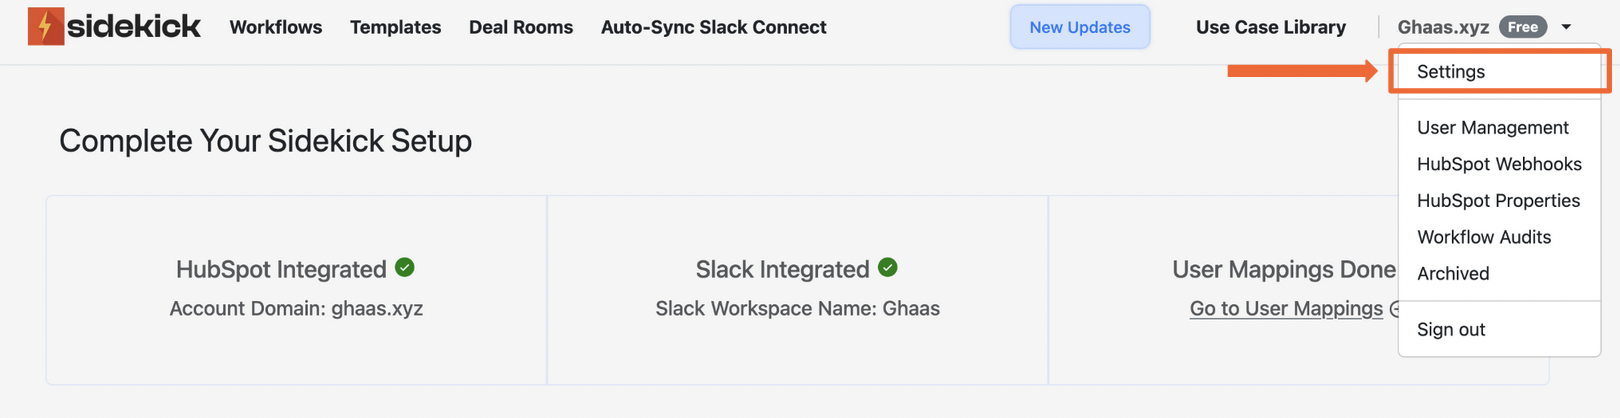Switch to Deal Rooms
Viewport: 1620px width, 418px height.
[520, 27]
